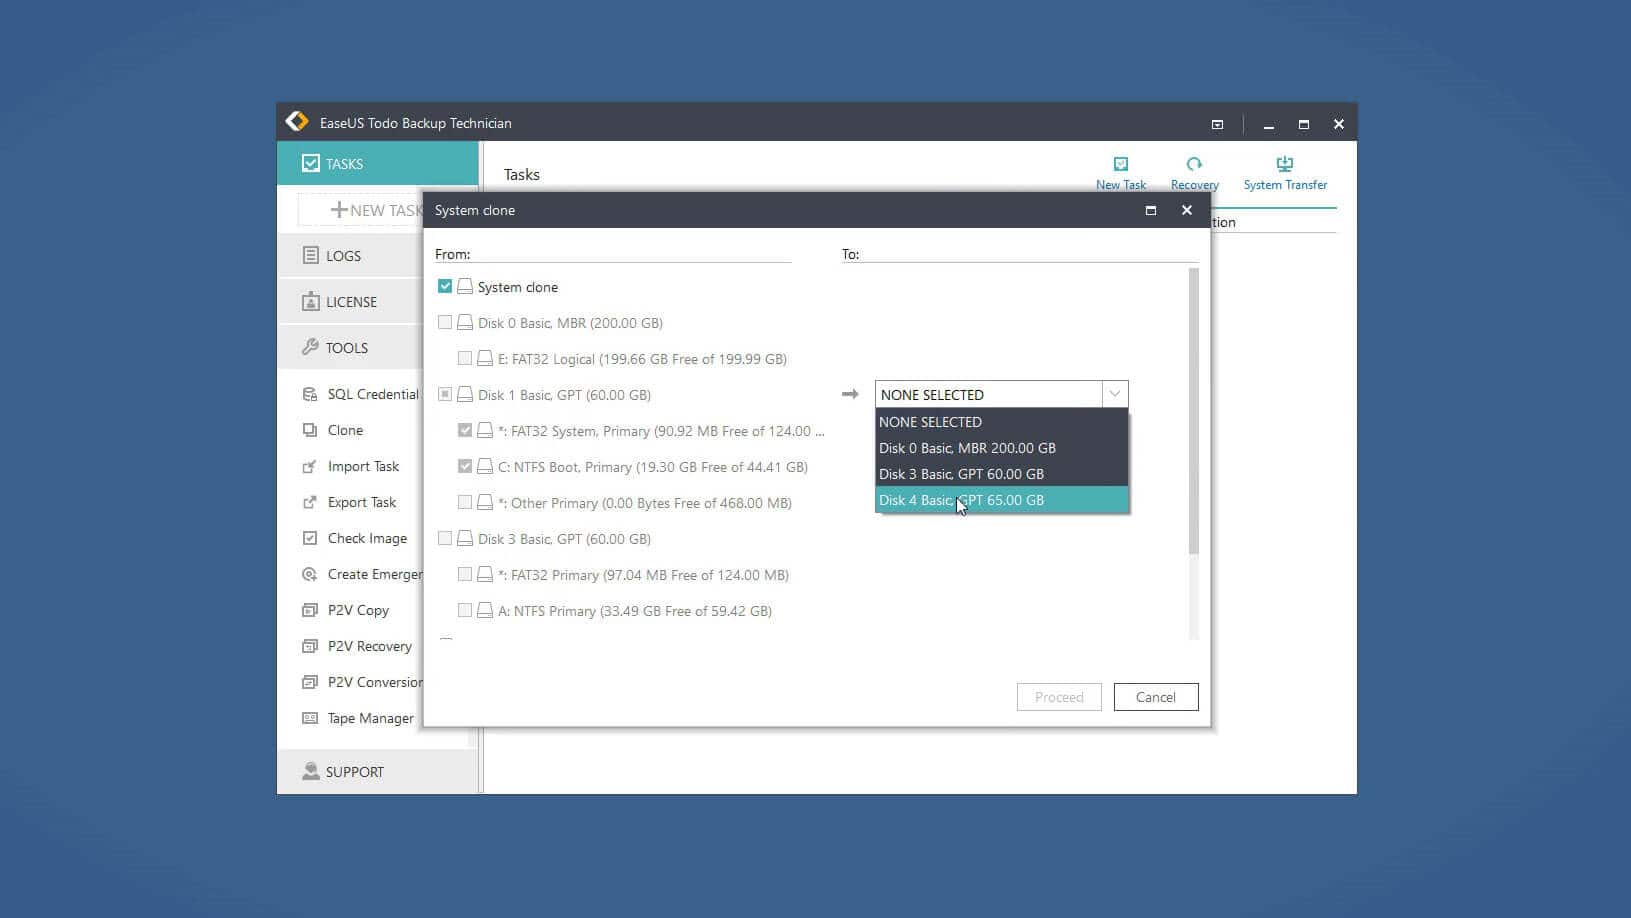Open the LICENSE sidebar section

pos(350,301)
